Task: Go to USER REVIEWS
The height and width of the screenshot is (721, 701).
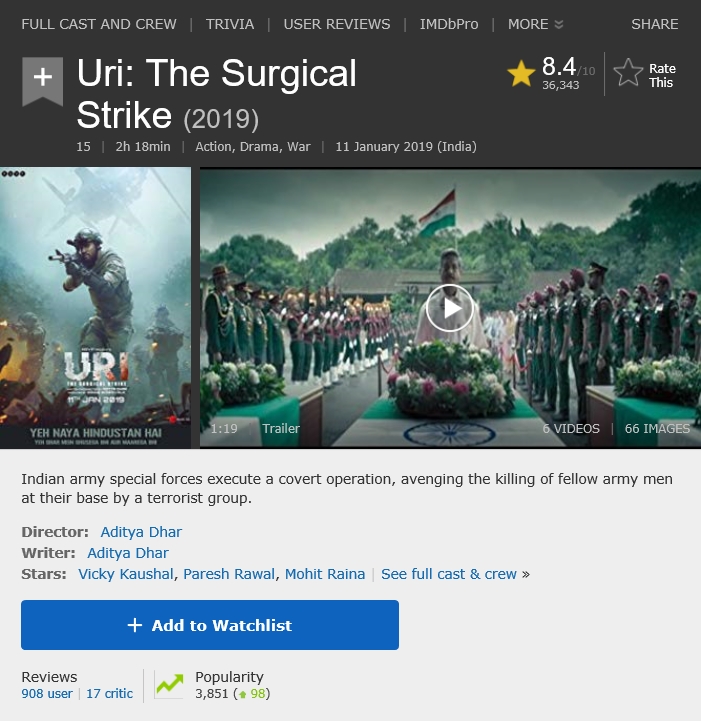Action: (336, 24)
